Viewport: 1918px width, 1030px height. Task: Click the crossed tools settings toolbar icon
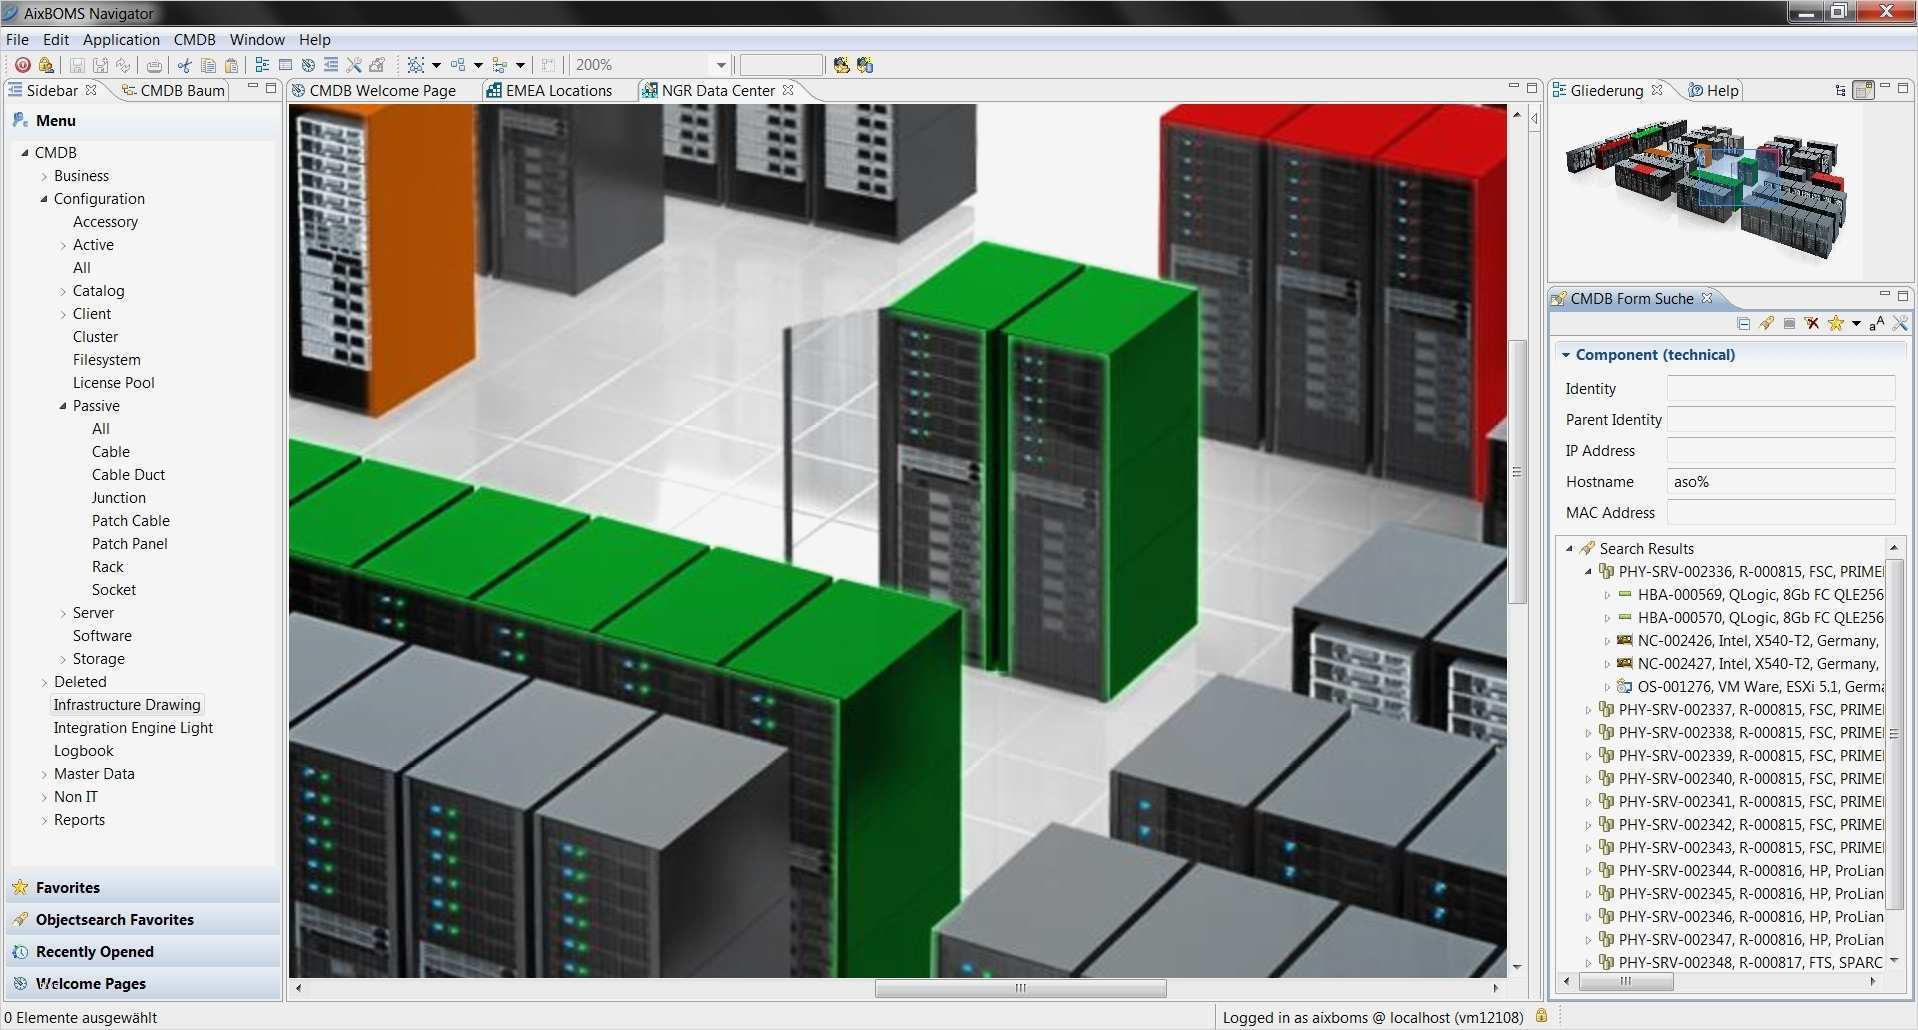tap(353, 65)
